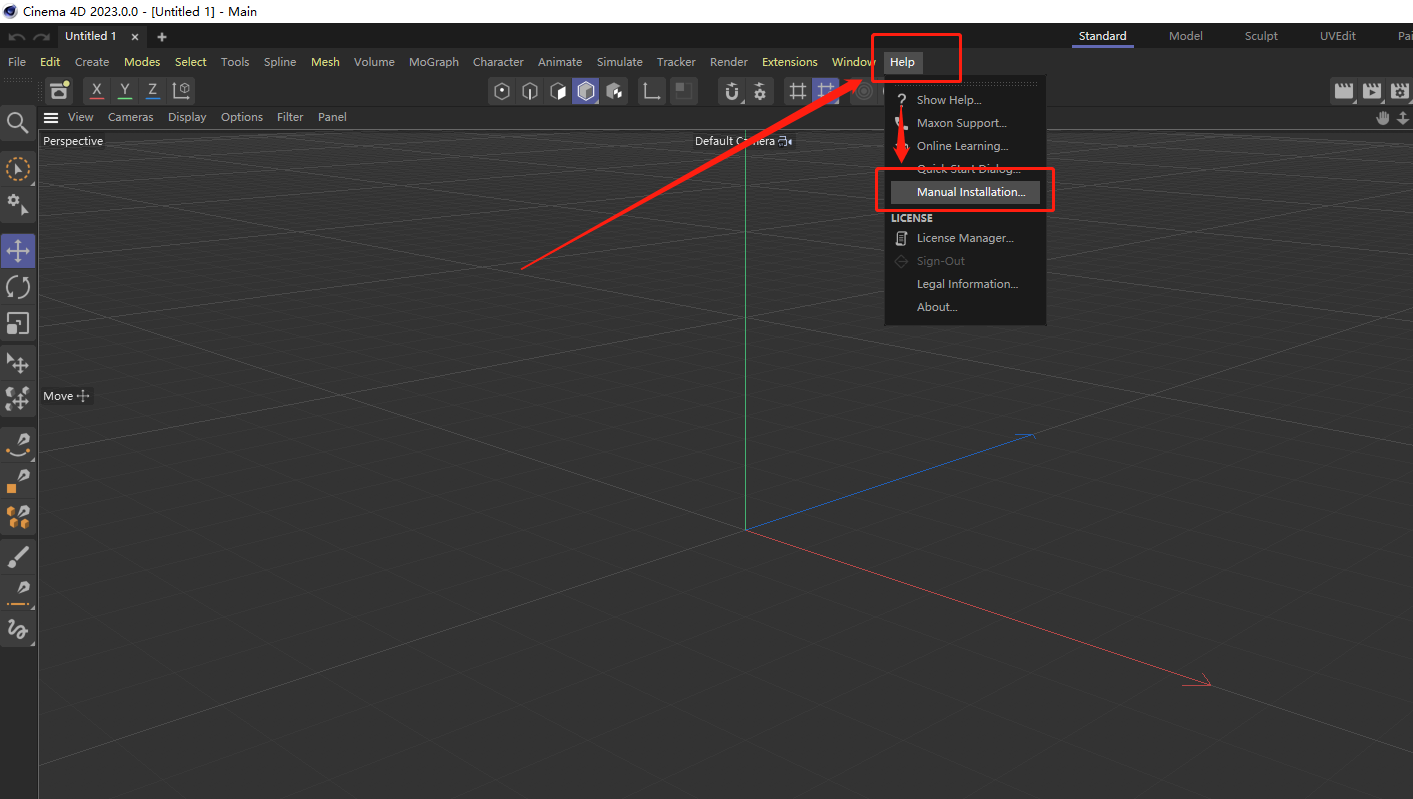Screen dimensions: 1413x799
Task: Select the Rotate tool in left toolbar
Action: click(17, 287)
